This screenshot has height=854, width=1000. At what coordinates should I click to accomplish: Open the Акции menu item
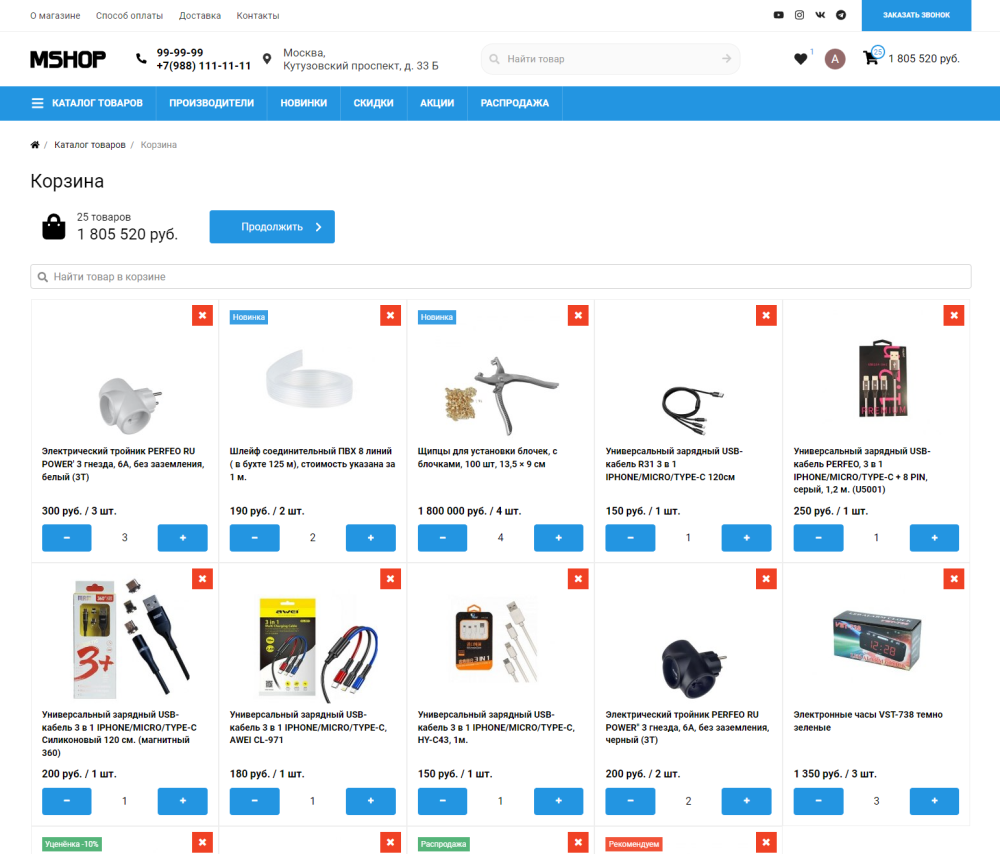click(437, 103)
